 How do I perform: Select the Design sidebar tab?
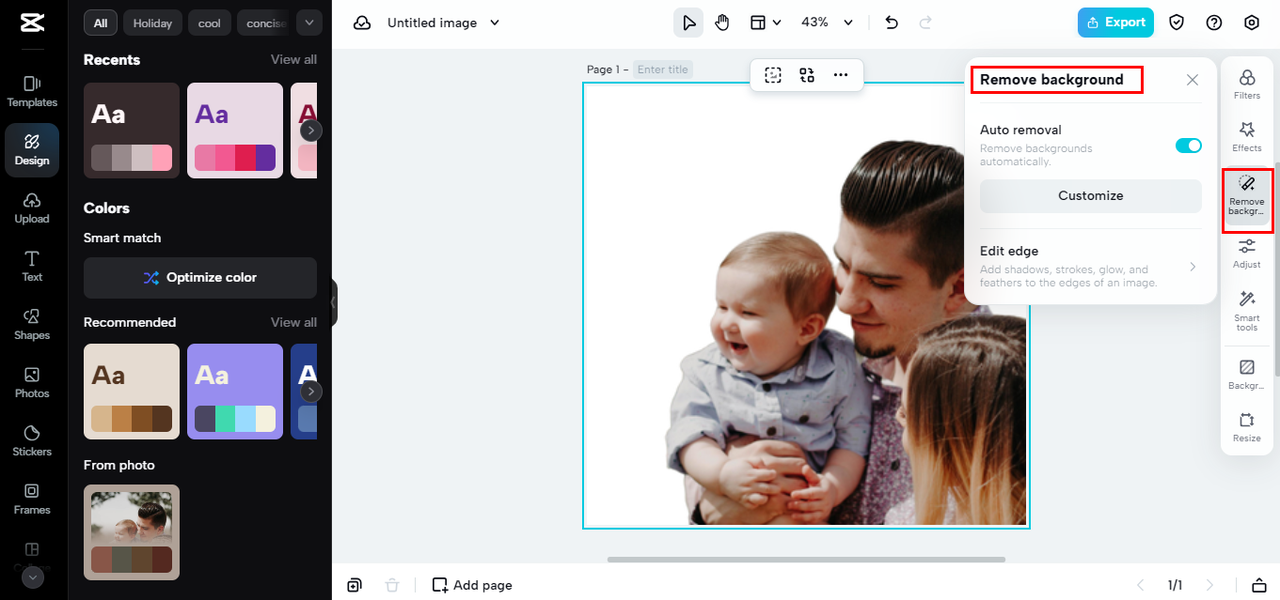[32, 149]
